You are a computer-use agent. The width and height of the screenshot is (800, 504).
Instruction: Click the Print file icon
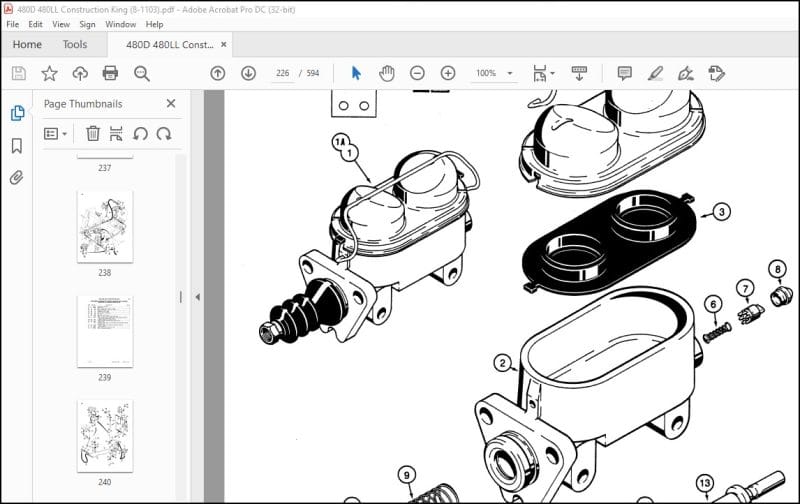[110, 73]
